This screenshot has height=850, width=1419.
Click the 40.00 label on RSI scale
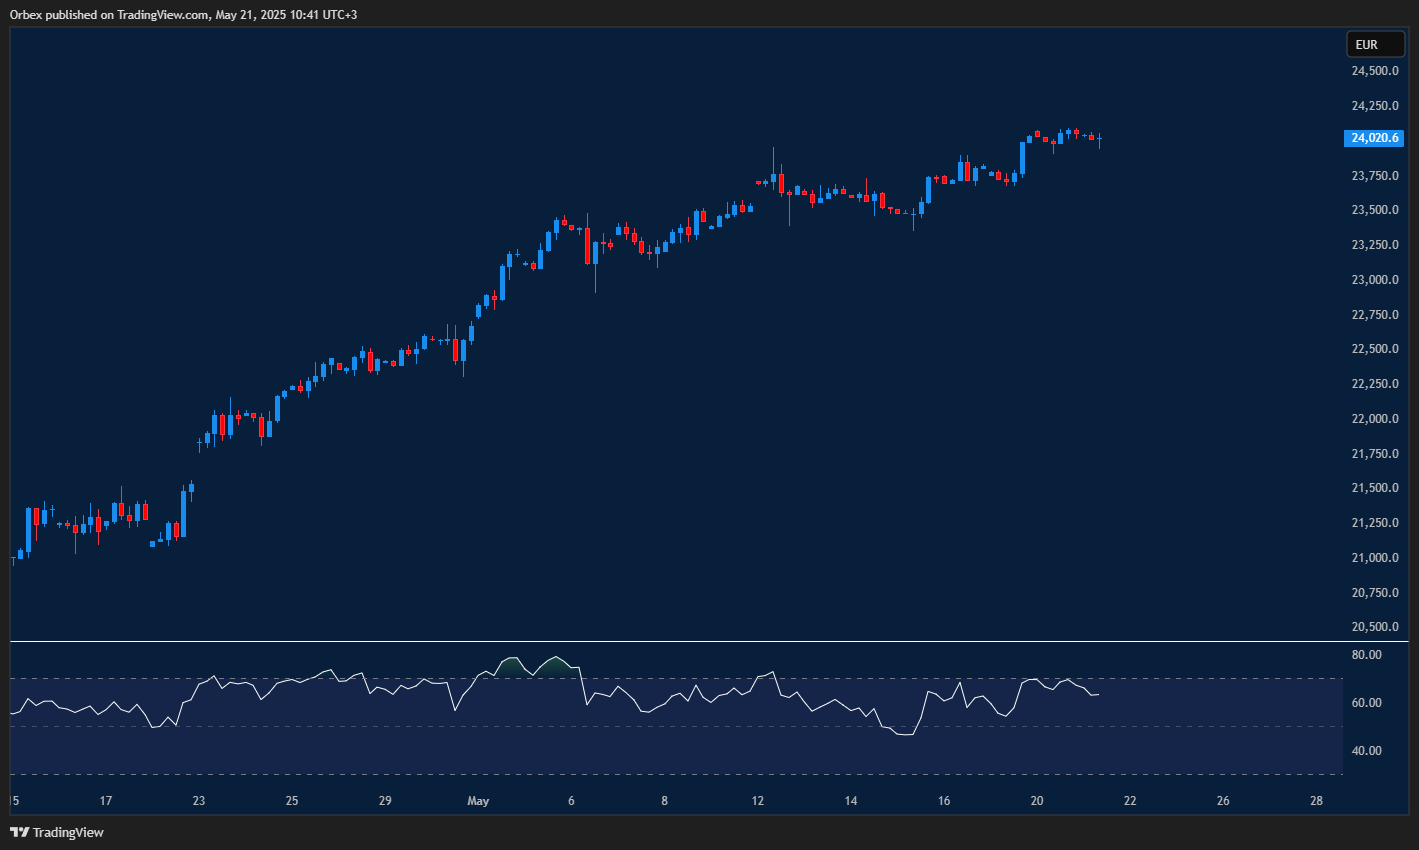click(1366, 751)
